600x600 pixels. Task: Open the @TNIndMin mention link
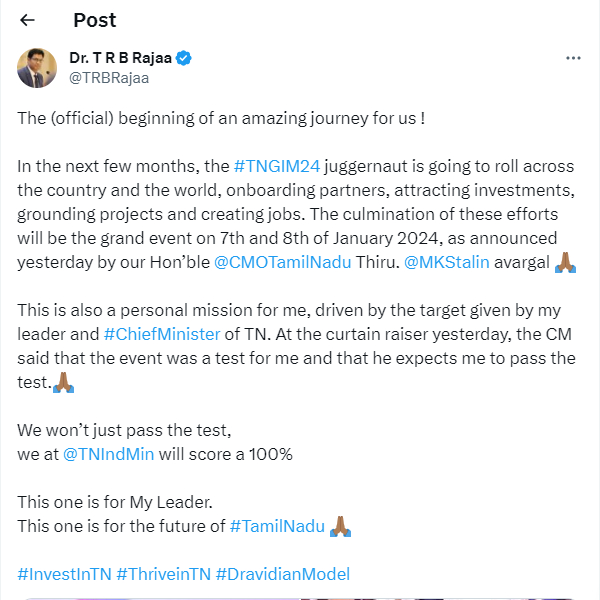click(x=108, y=454)
